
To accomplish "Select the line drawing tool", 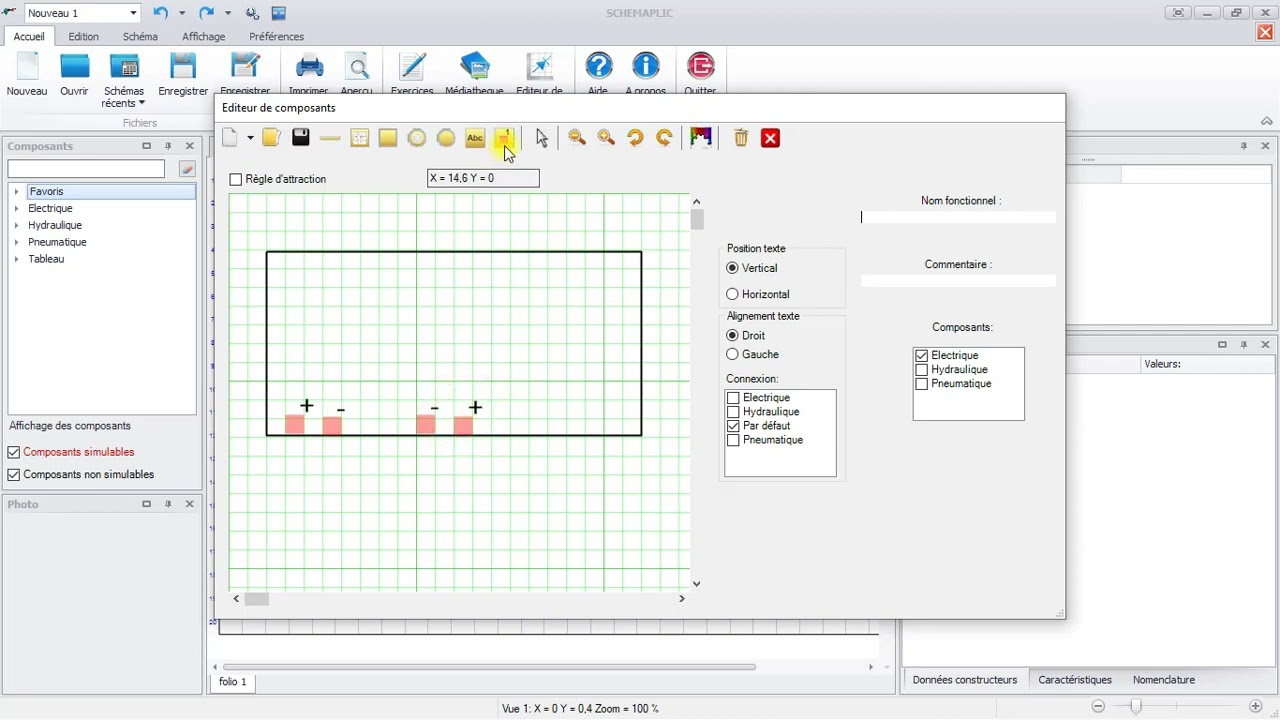I will click(330, 138).
